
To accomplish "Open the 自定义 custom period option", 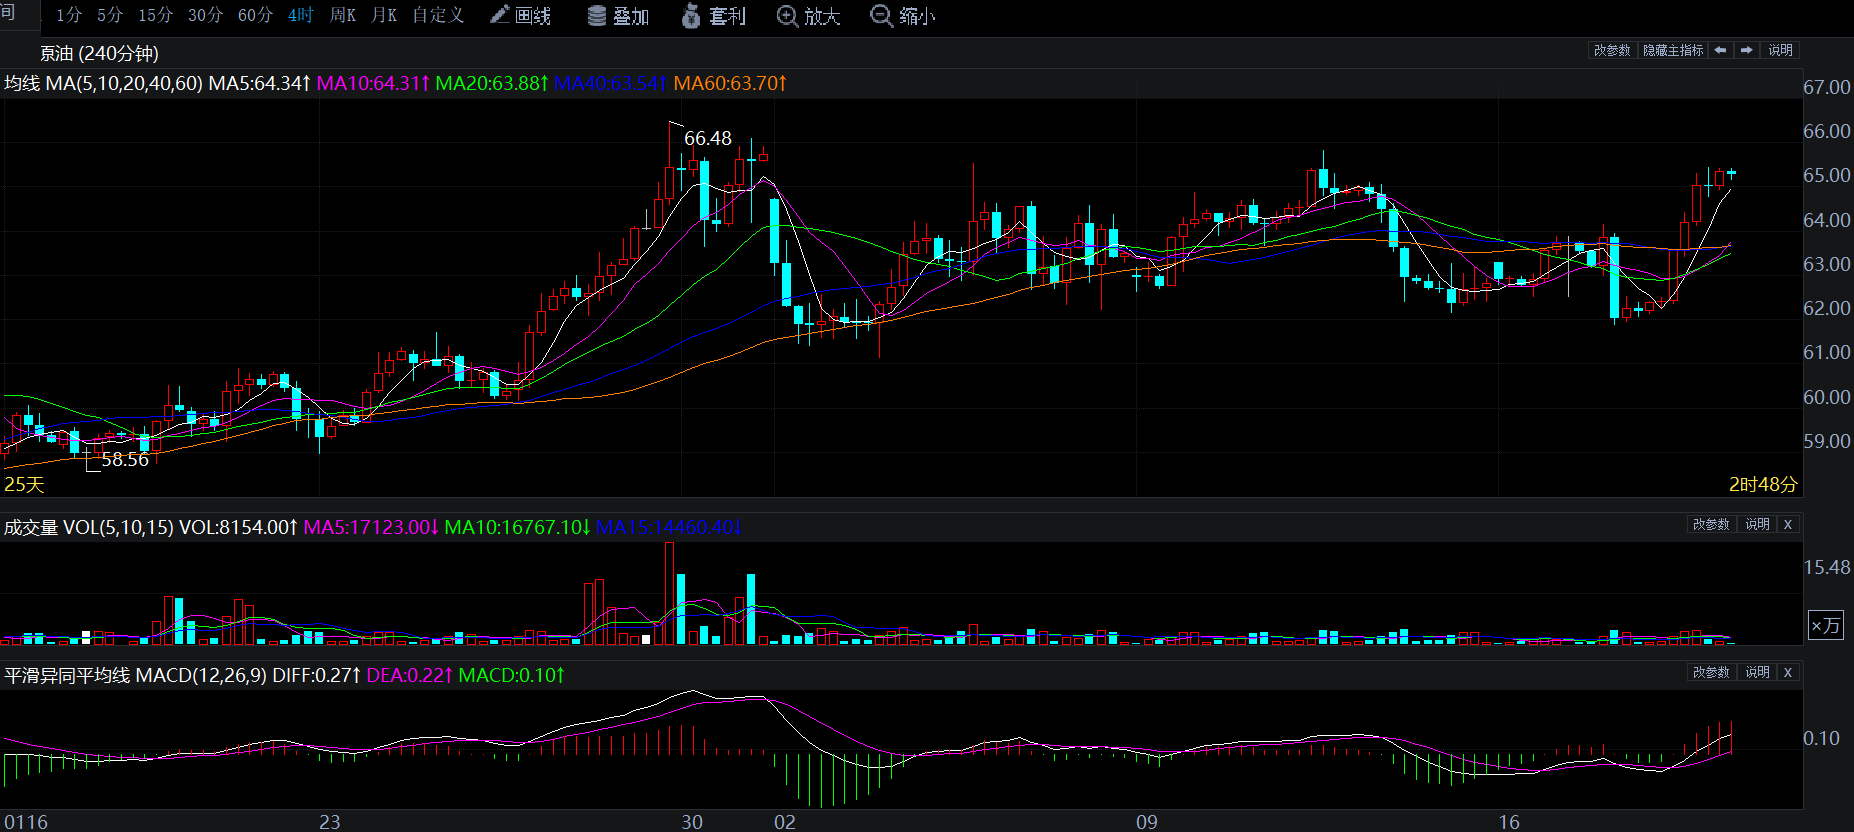I will click(438, 16).
